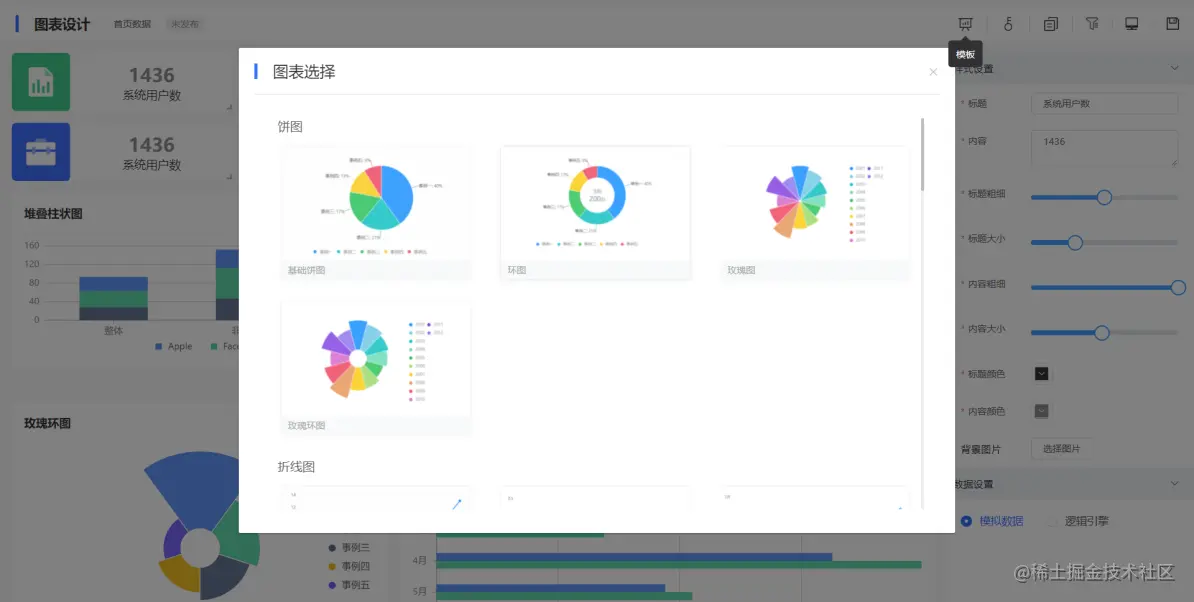Toggle the 事例四 legend item
This screenshot has width=1194, height=602.
pyautogui.click(x=349, y=566)
